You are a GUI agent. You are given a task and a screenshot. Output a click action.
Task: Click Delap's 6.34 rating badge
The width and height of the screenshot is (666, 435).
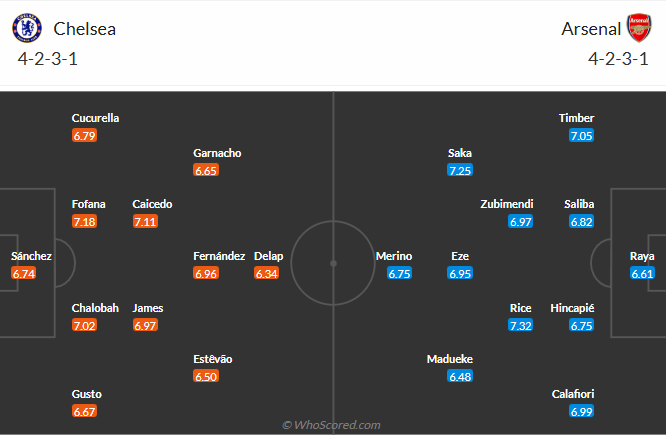click(266, 273)
